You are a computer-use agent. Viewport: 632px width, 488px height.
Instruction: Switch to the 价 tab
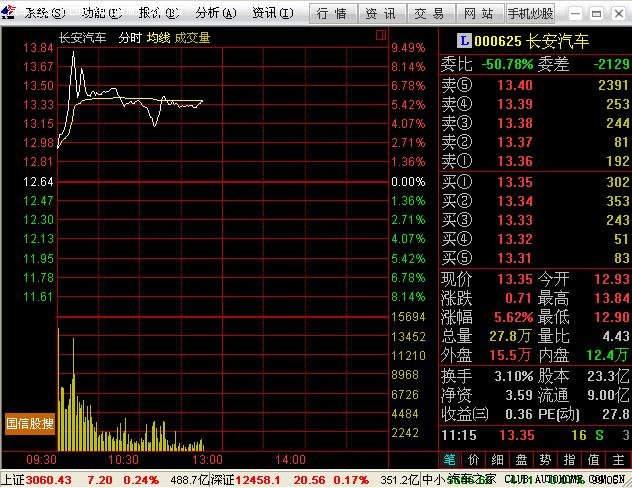point(474,459)
